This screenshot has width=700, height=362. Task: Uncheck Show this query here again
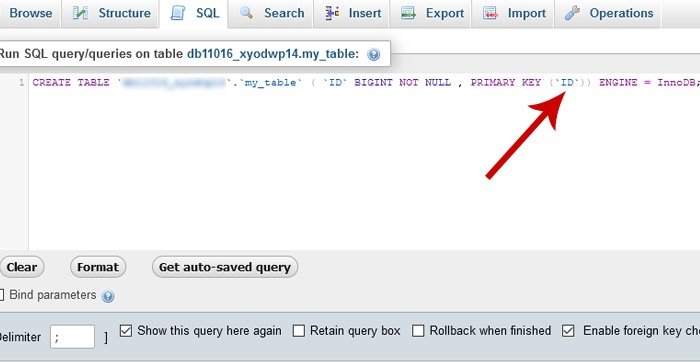(126, 331)
